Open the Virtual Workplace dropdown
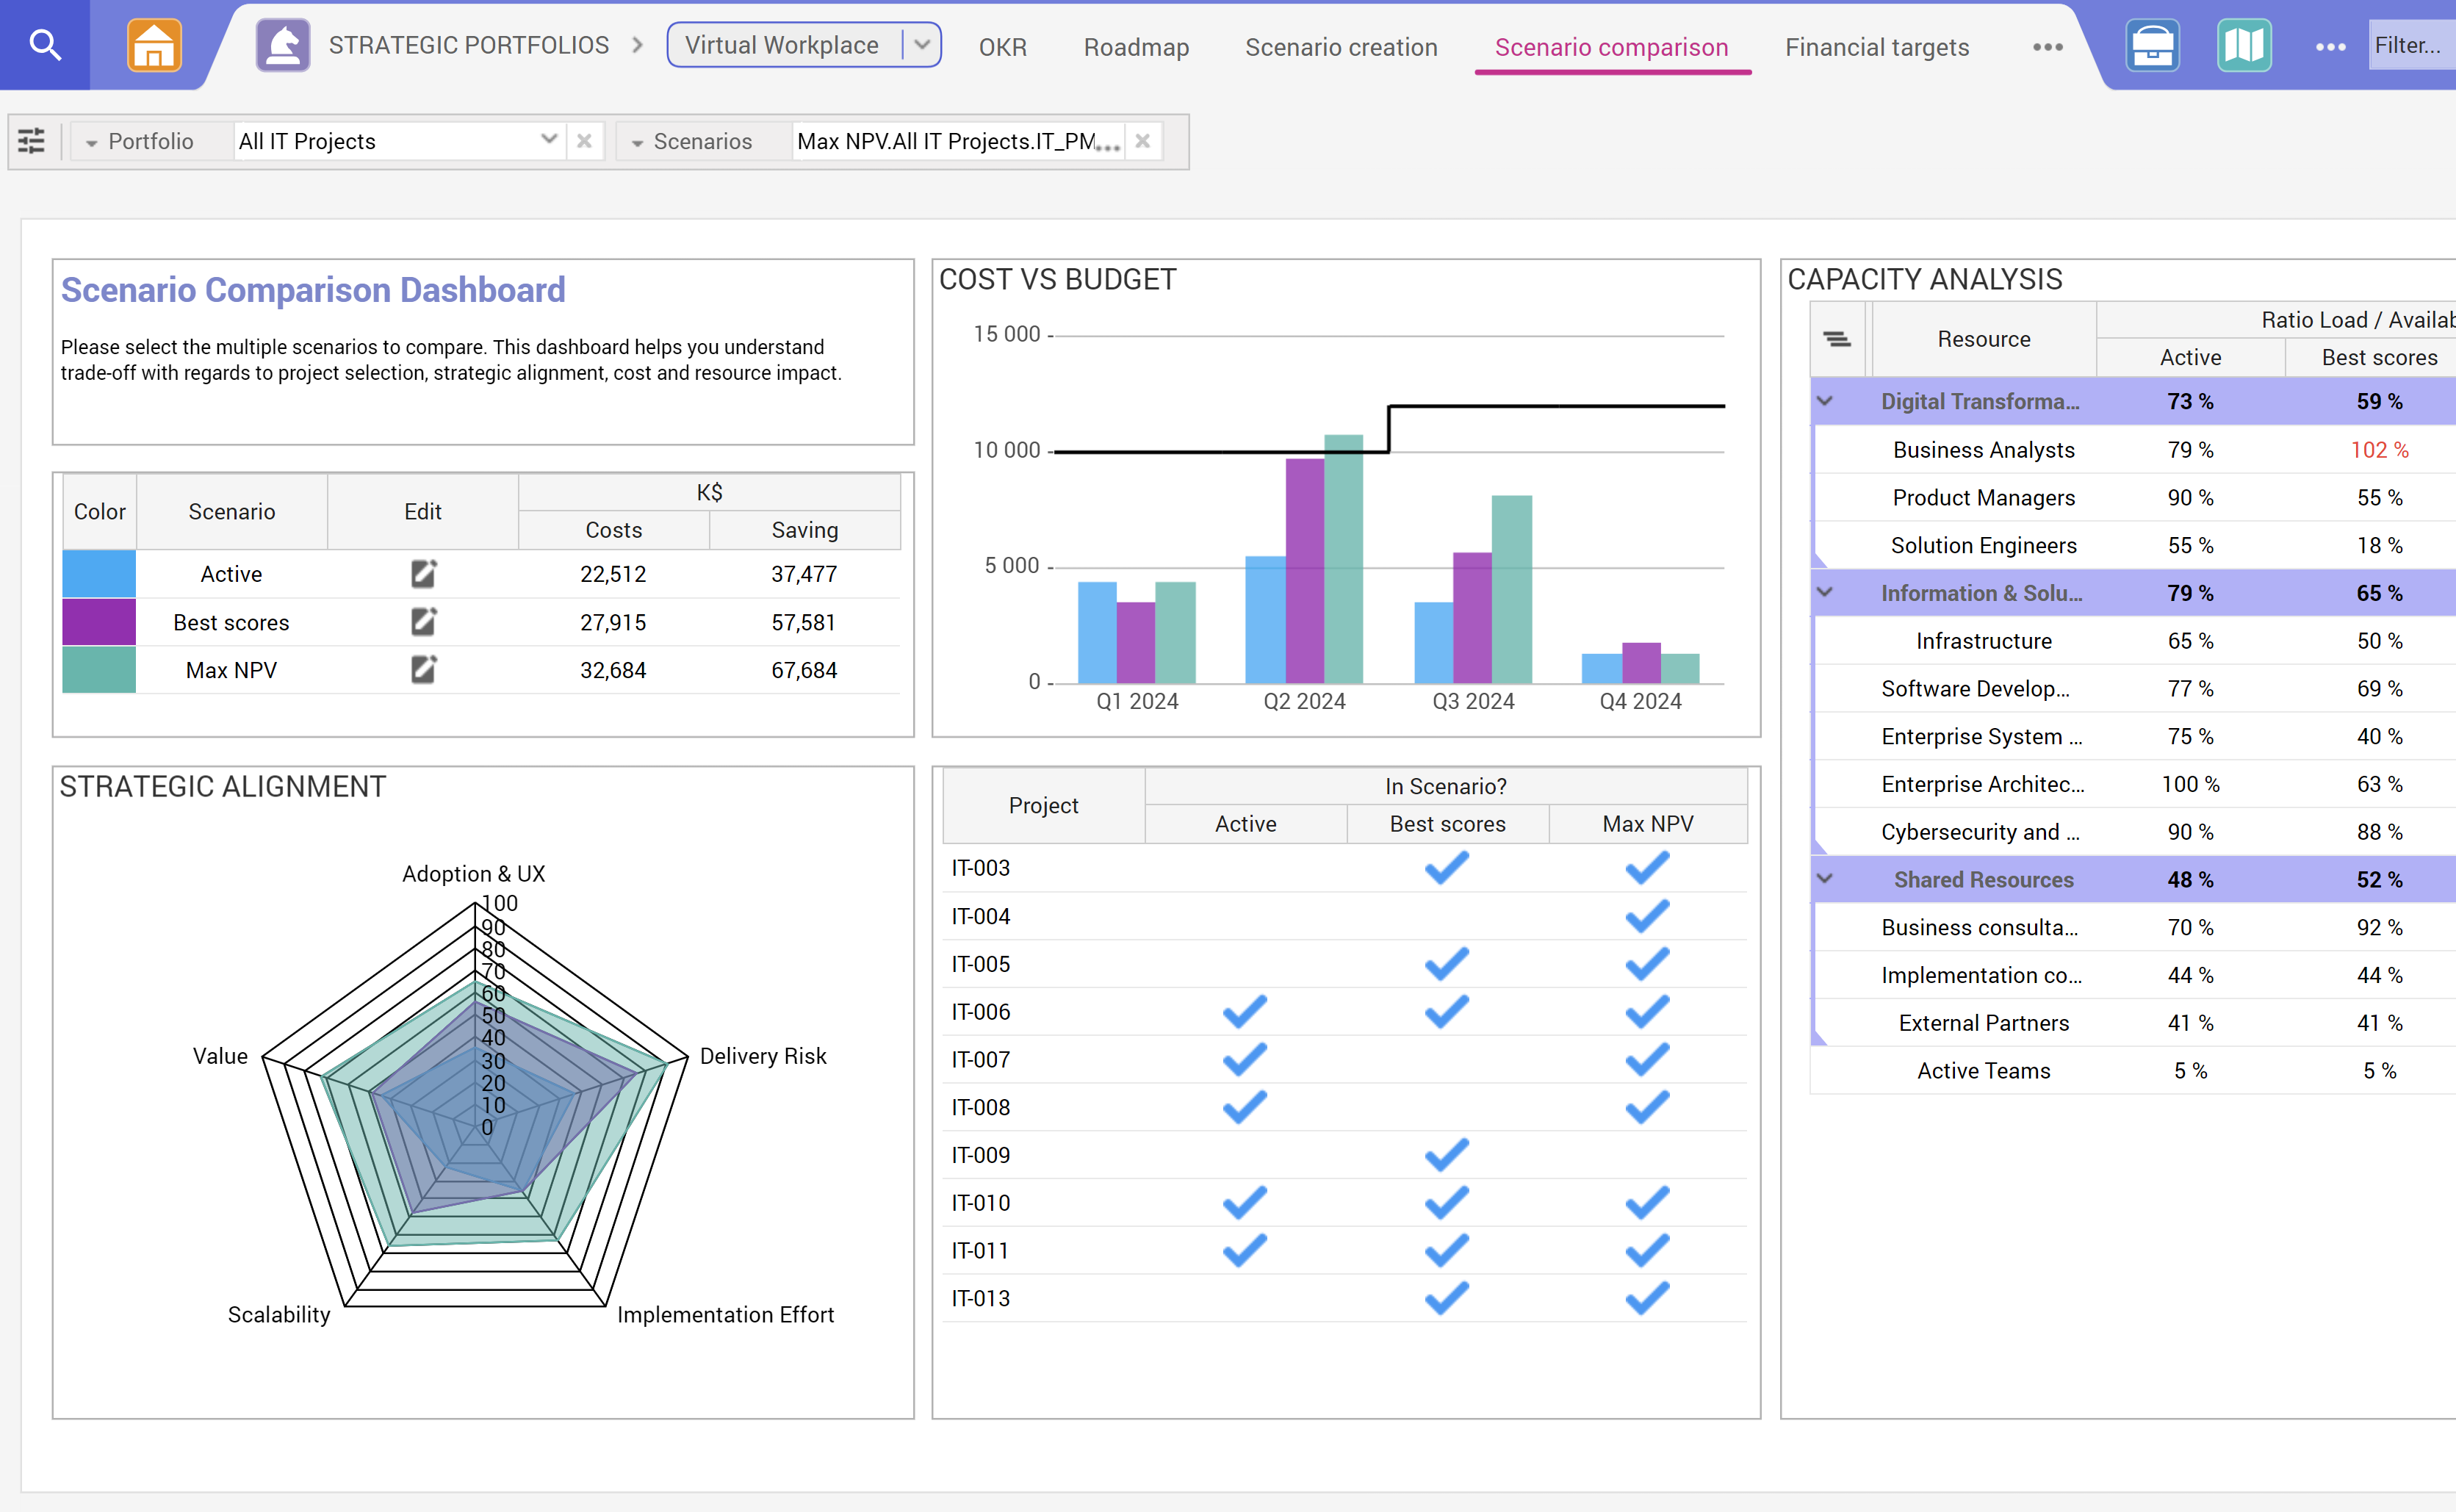The height and width of the screenshot is (1512, 2456). click(x=921, y=44)
